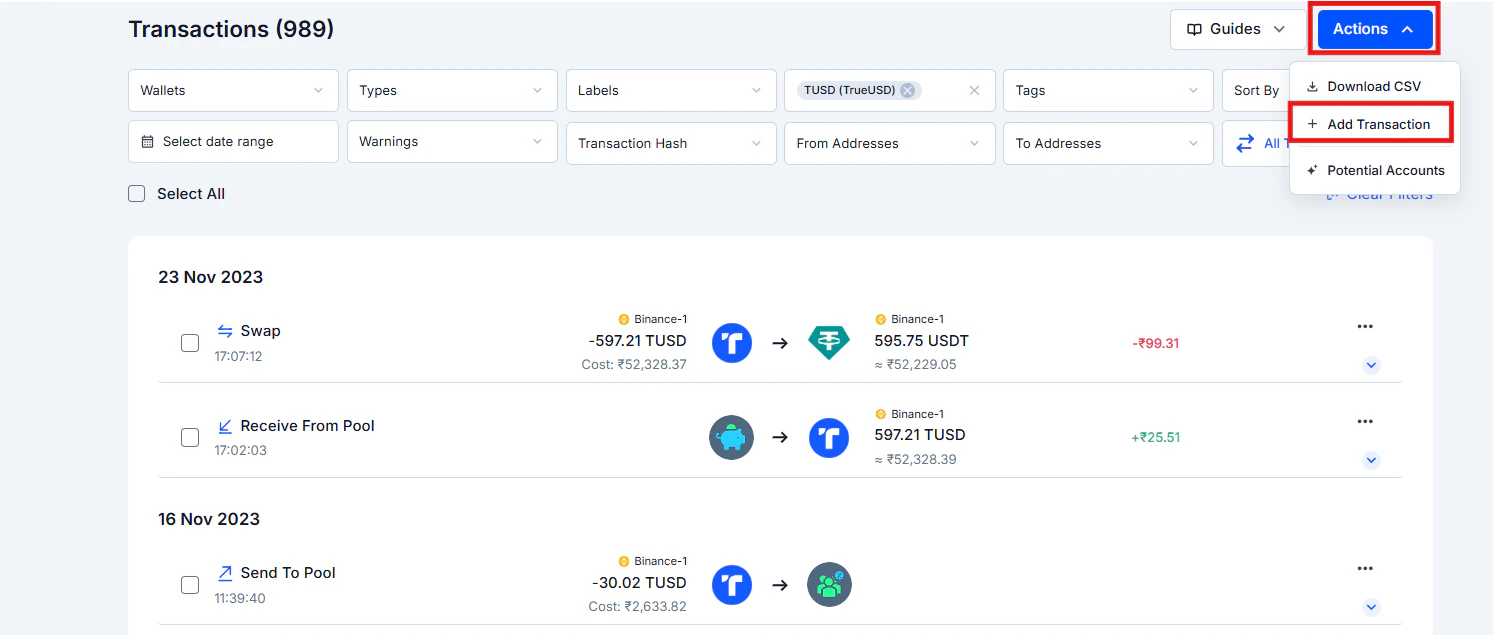Clear the currency filter with the X
This screenshot has height=635, width=1493.
tap(975, 90)
